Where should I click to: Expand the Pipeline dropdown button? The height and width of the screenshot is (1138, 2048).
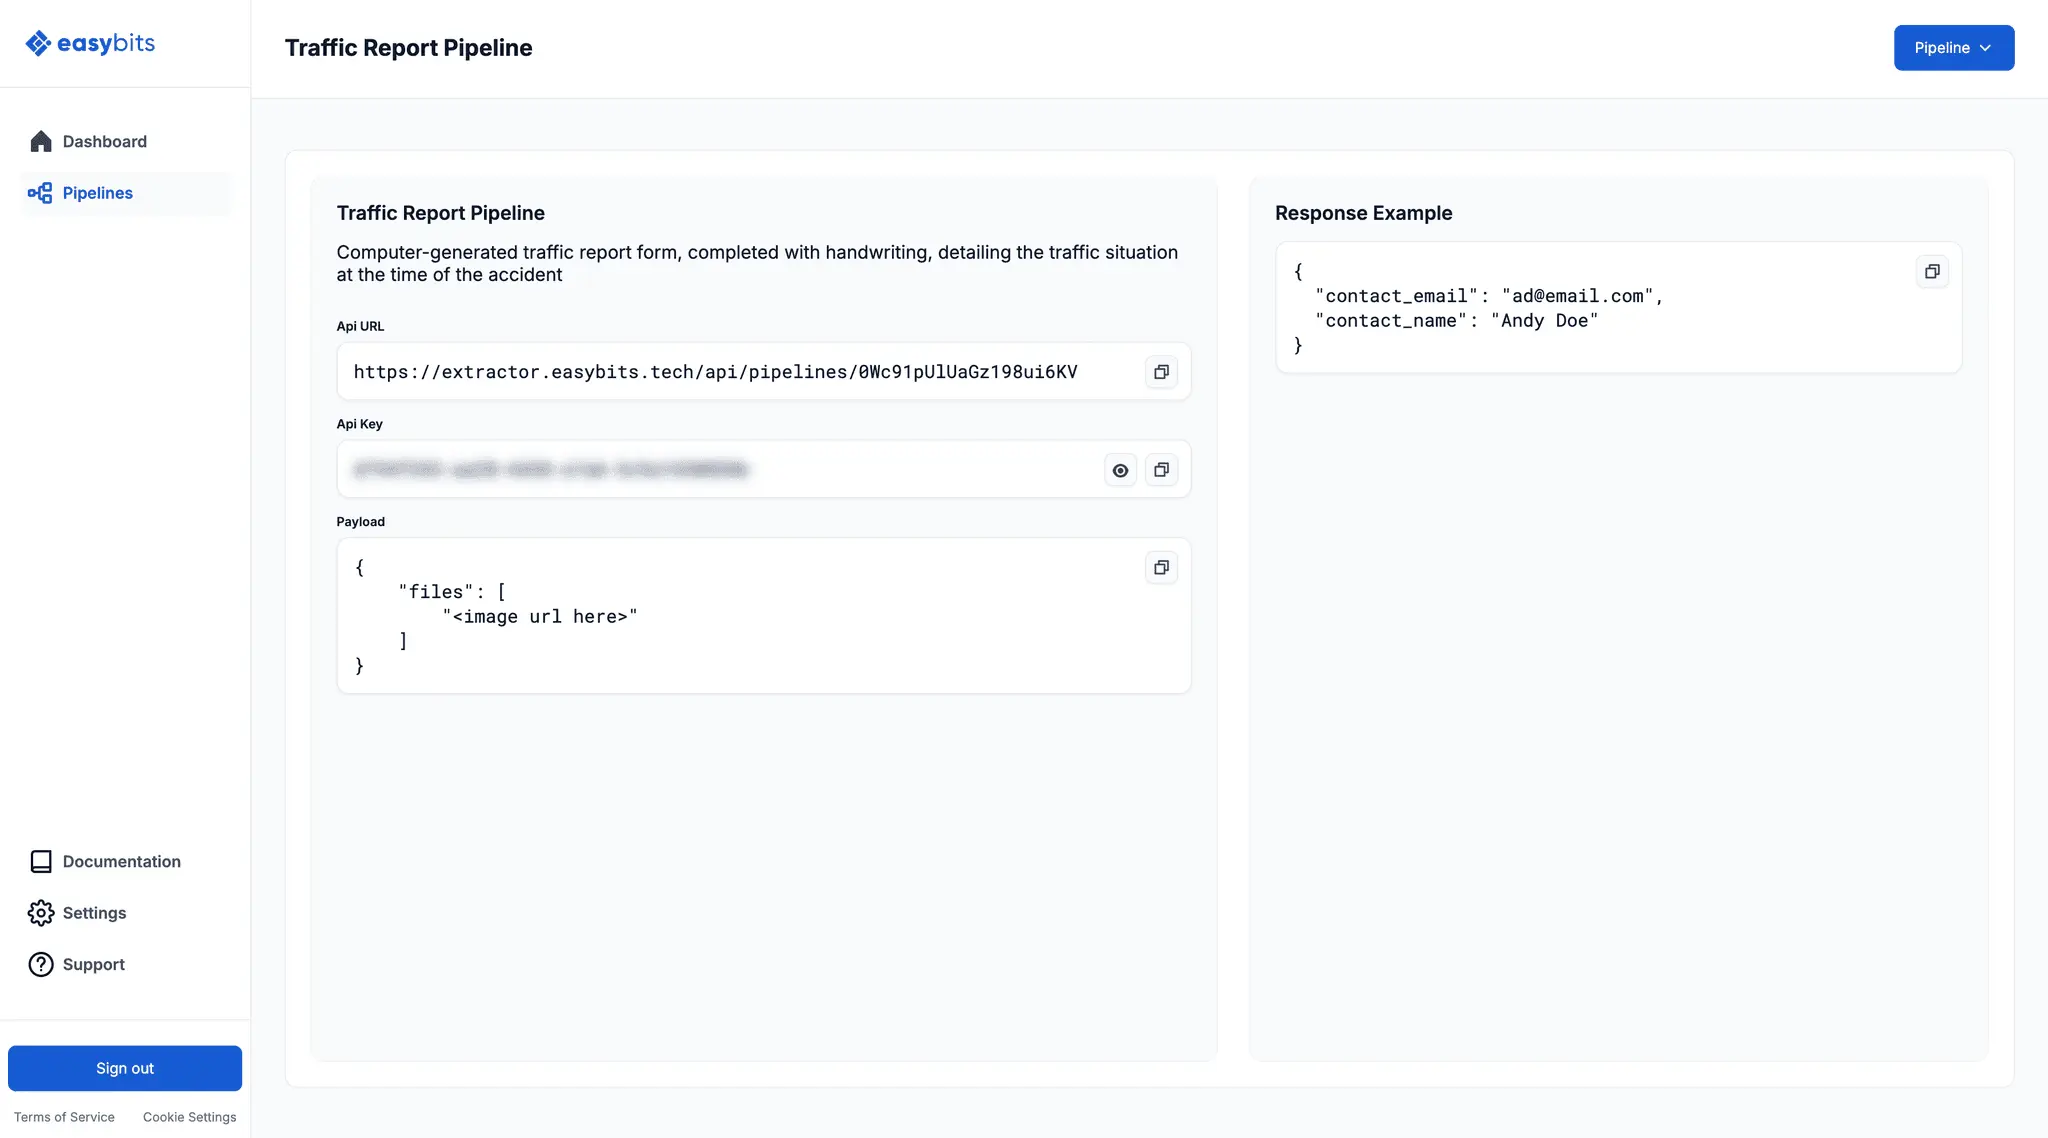tap(1954, 48)
